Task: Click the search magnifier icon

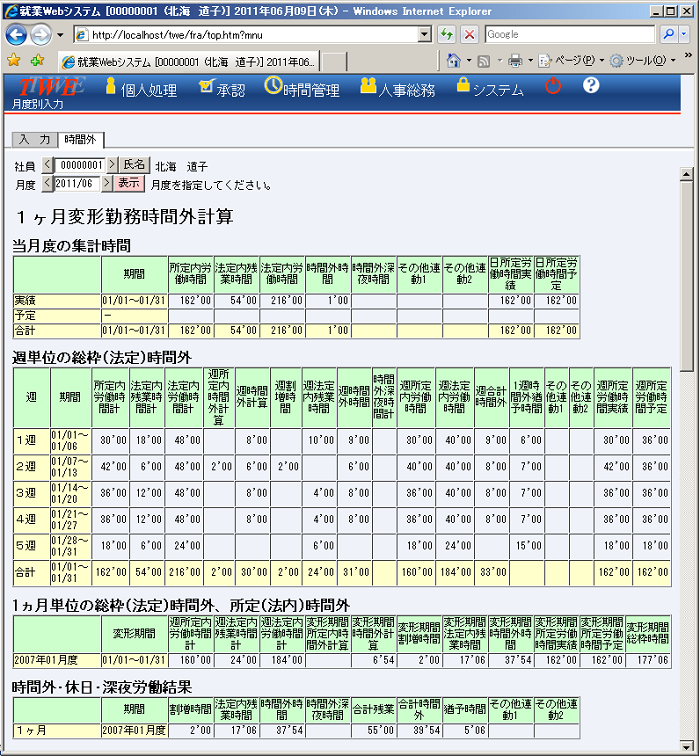Action: tap(669, 34)
